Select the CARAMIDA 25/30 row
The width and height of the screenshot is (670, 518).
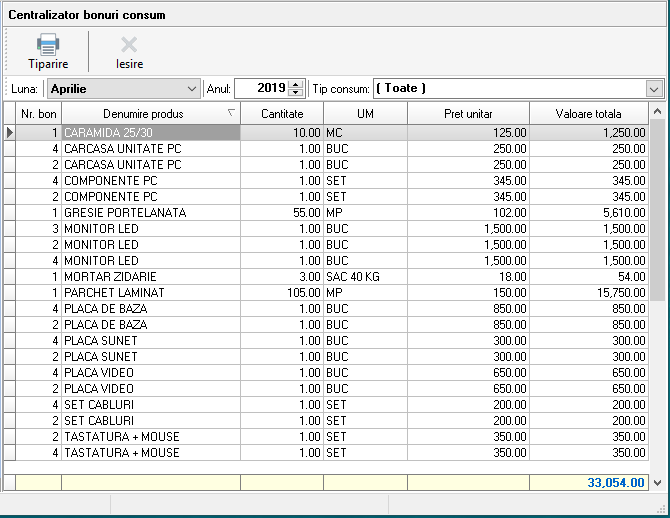pos(150,133)
